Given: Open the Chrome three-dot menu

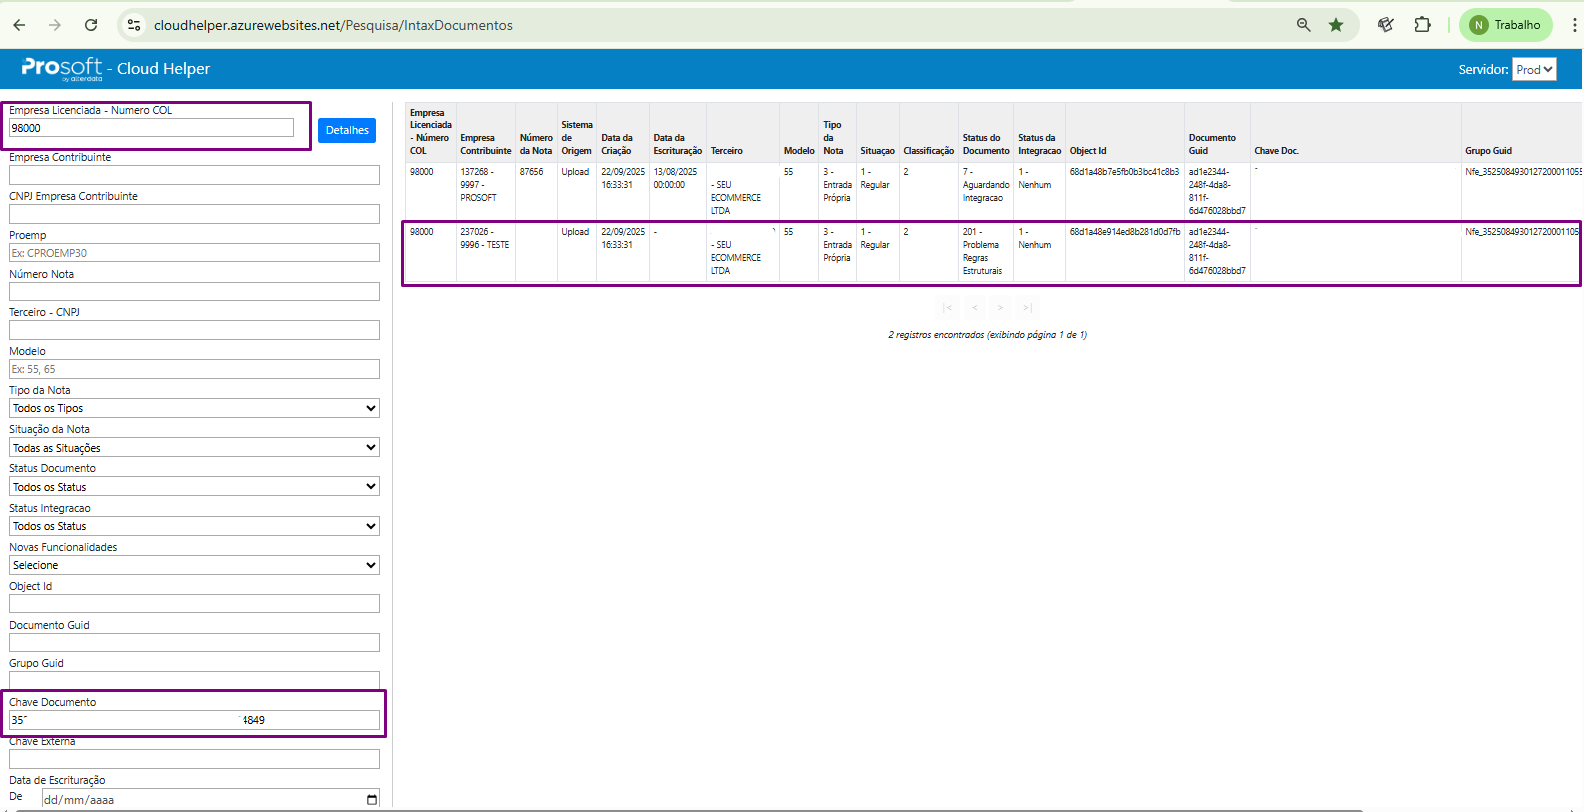Looking at the screenshot, I should coord(1574,25).
